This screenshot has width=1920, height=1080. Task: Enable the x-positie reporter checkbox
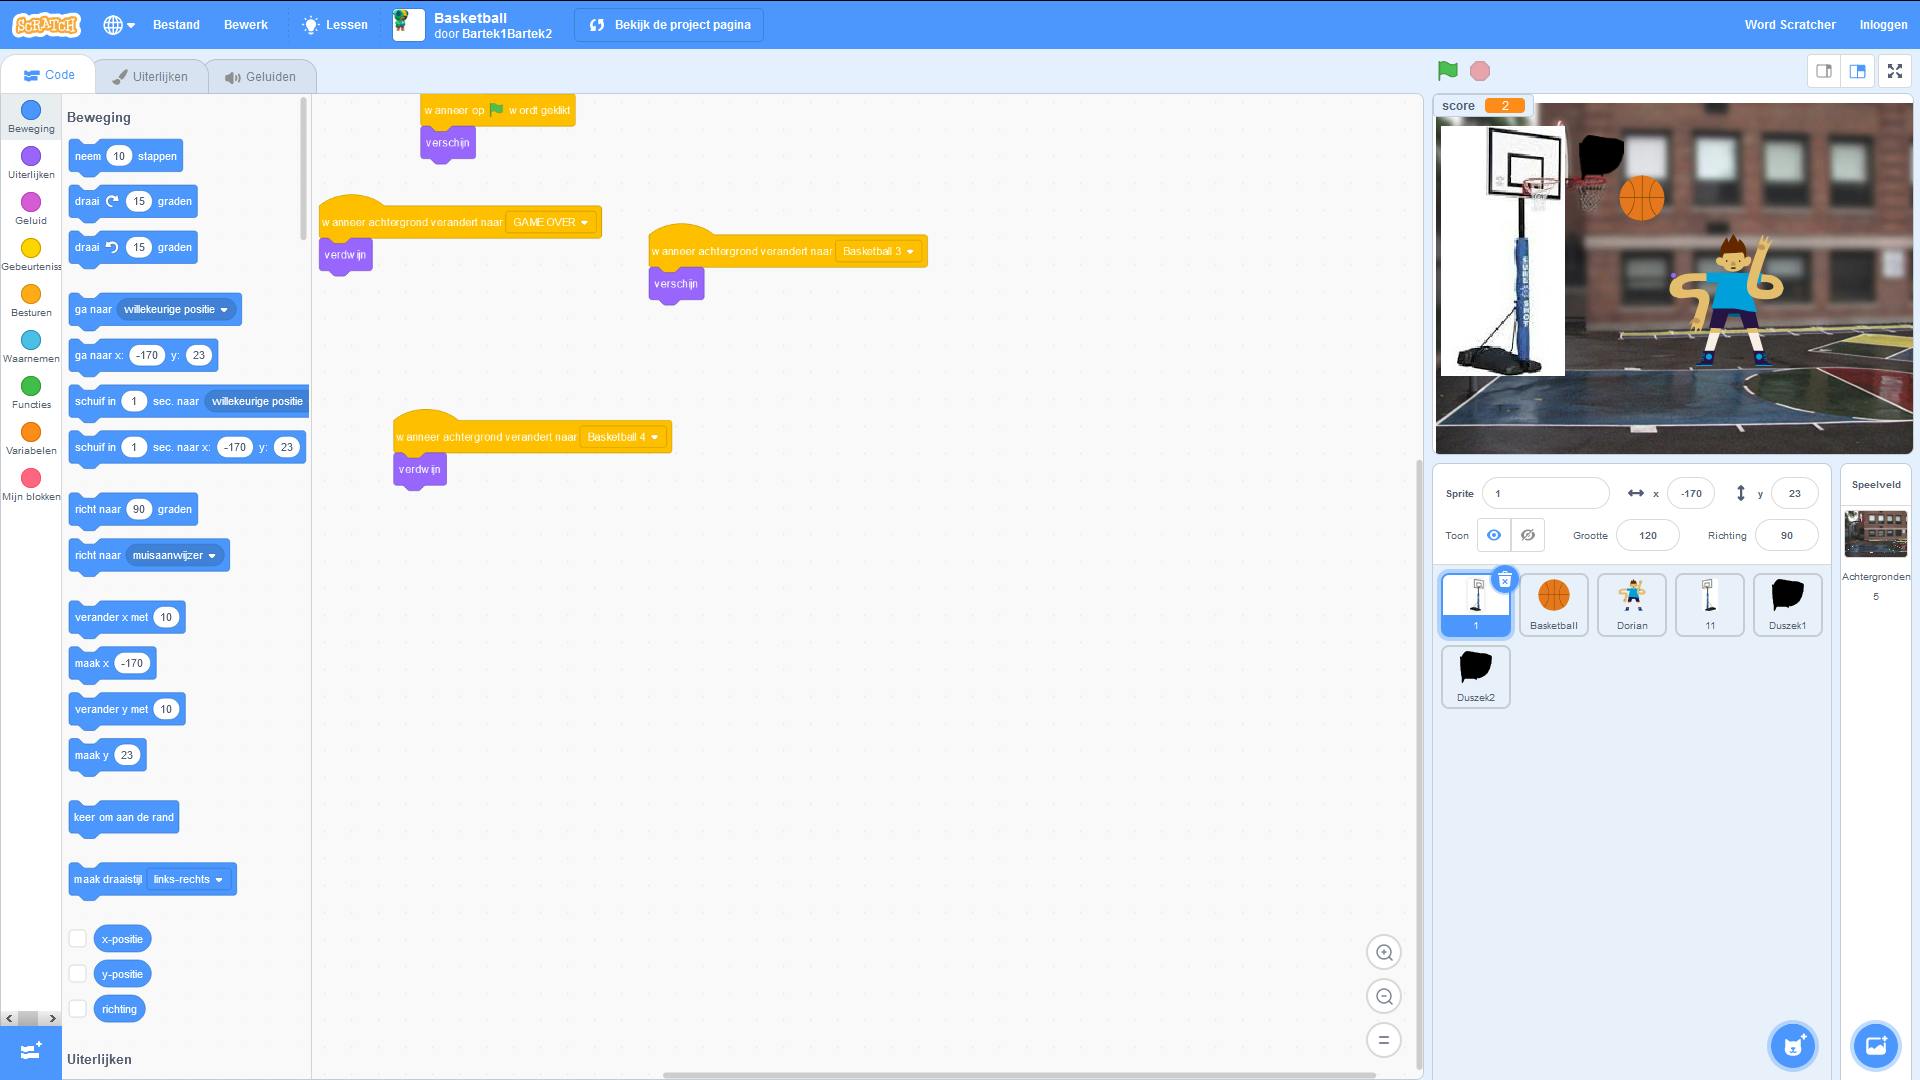click(x=77, y=939)
